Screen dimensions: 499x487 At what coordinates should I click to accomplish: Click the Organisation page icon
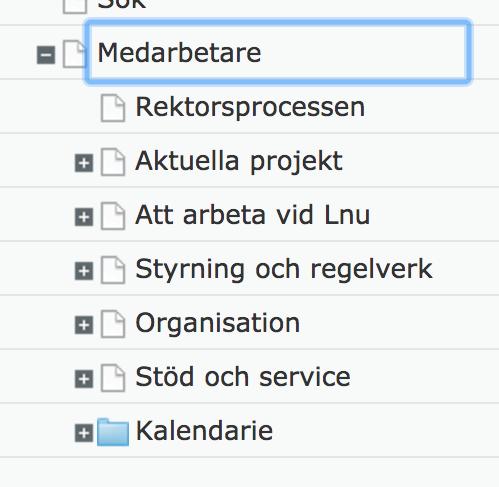pyautogui.click(x=113, y=324)
